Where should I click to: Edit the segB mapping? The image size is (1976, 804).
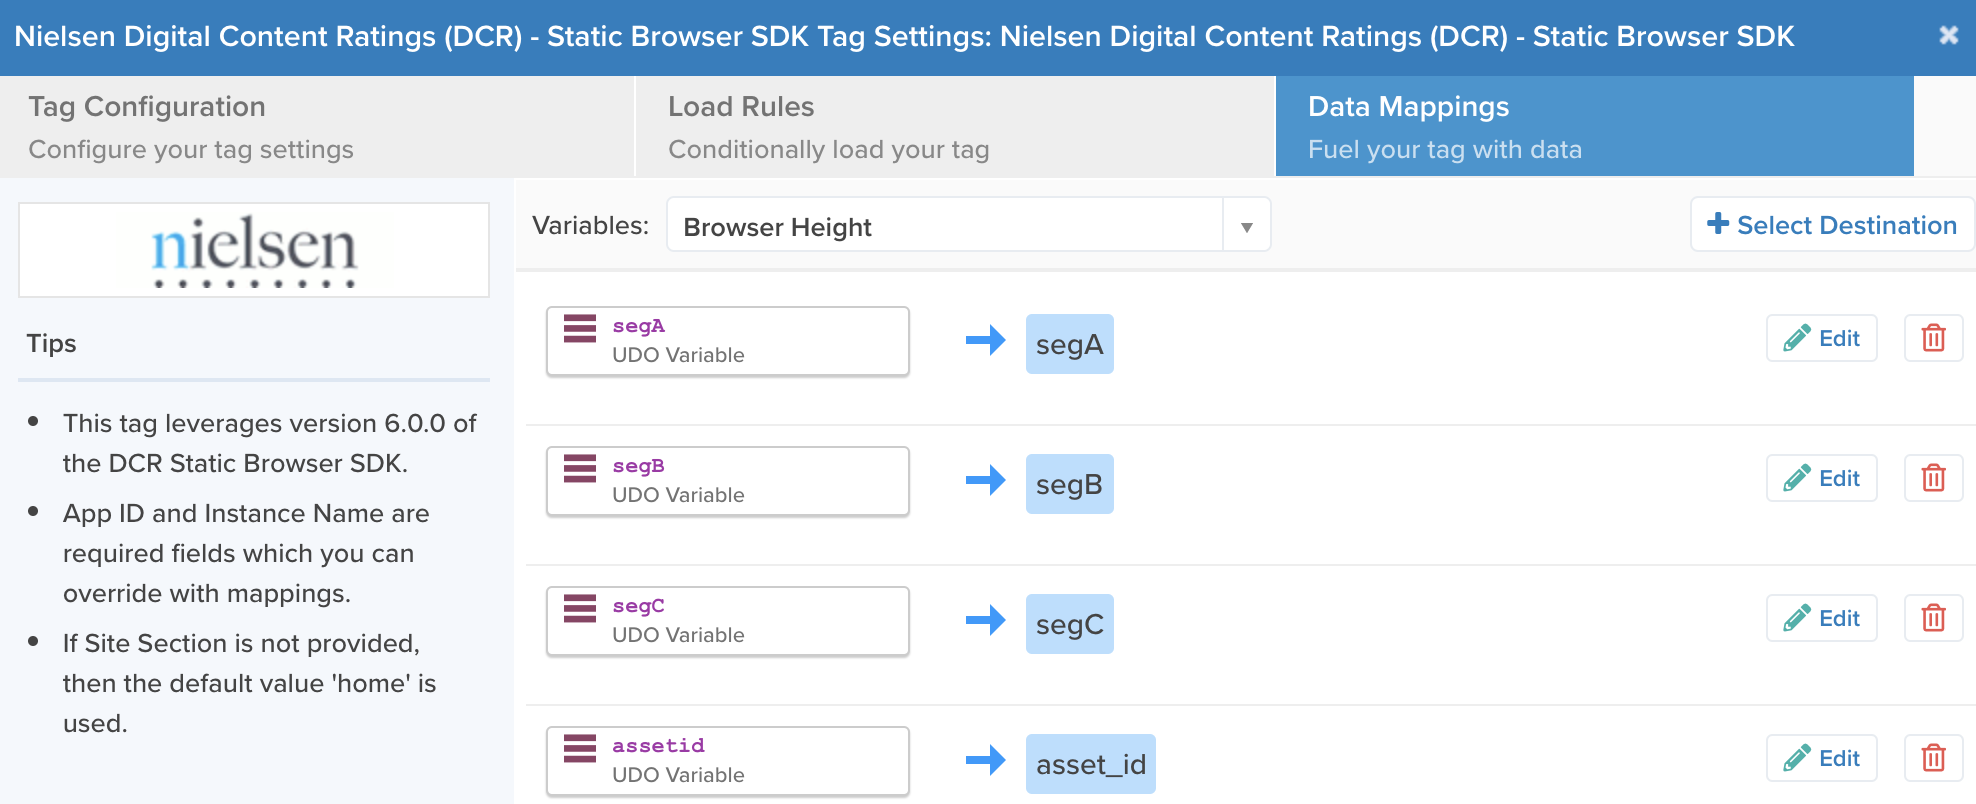(1821, 478)
